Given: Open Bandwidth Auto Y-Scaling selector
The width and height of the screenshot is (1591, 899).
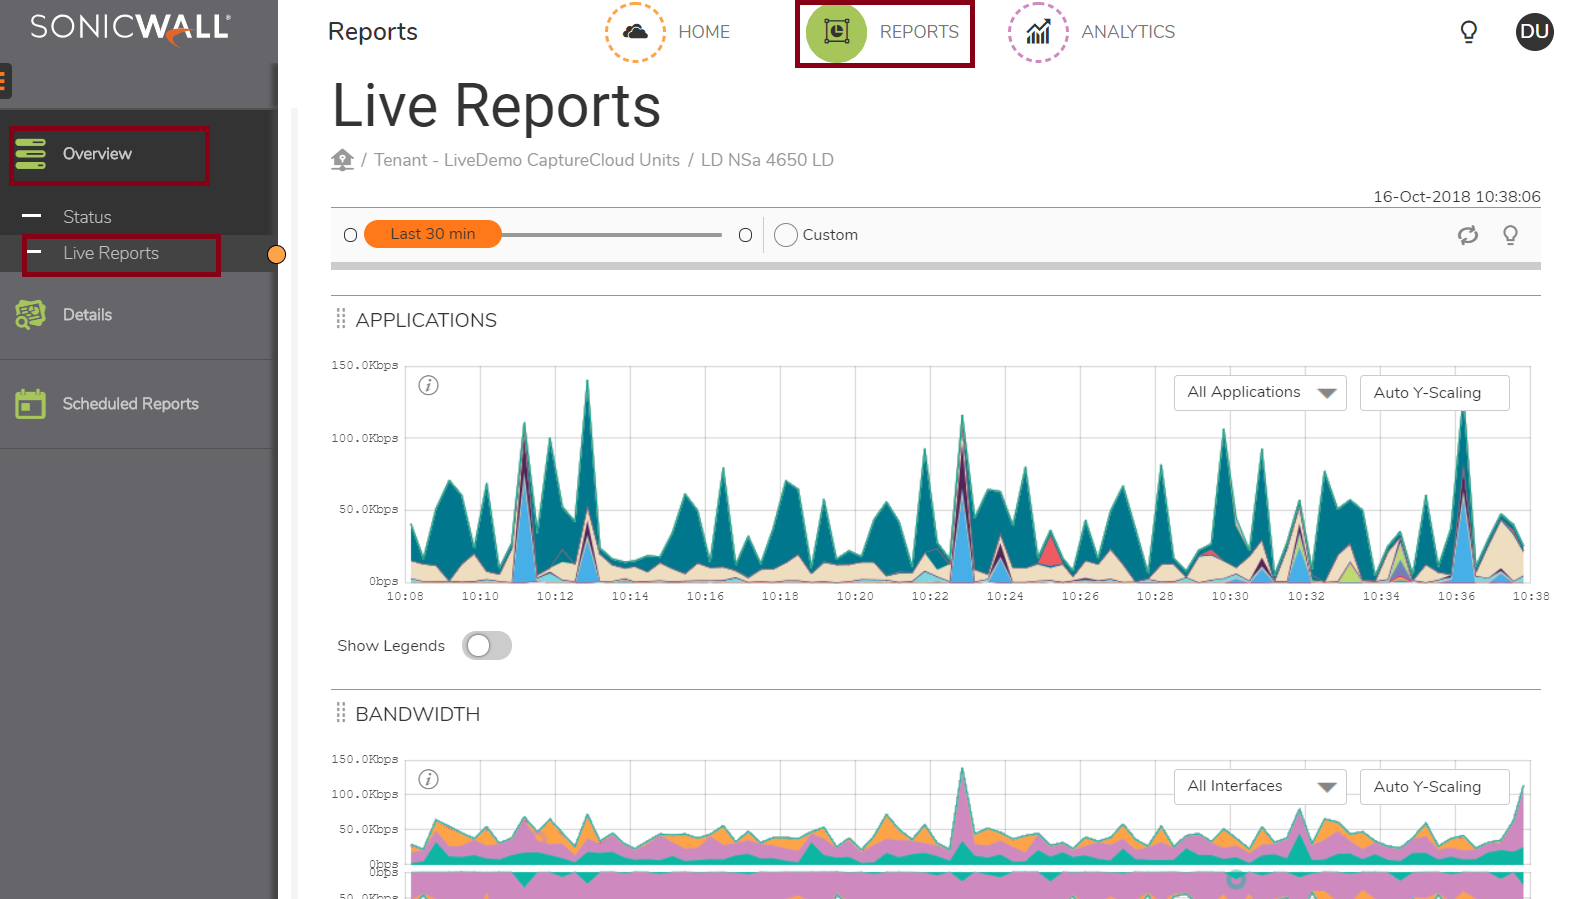Looking at the screenshot, I should [x=1435, y=787].
